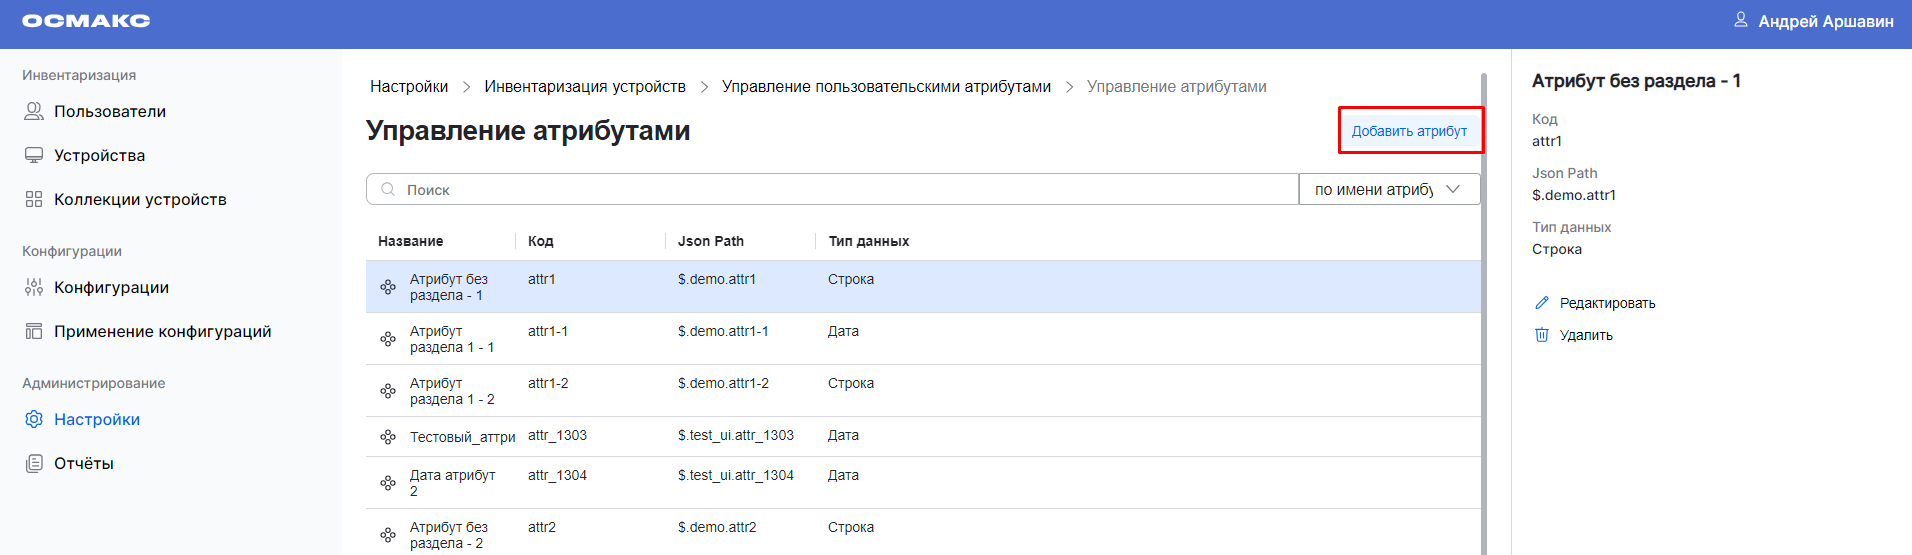Click the Устройства monitor icon
The image size is (1912, 555).
(x=34, y=155)
